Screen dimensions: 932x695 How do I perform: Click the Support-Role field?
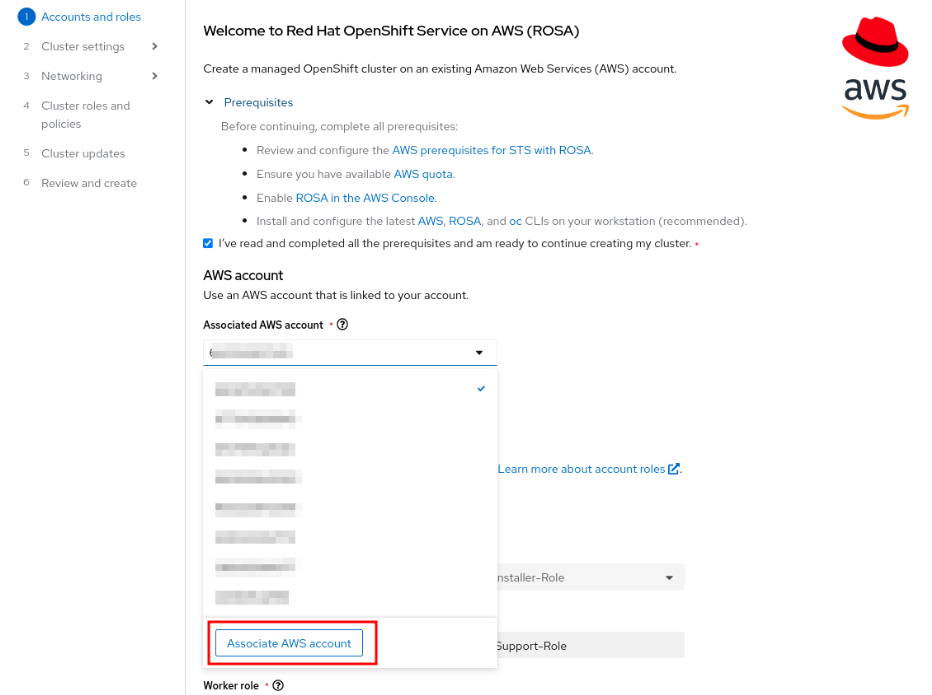pos(590,646)
